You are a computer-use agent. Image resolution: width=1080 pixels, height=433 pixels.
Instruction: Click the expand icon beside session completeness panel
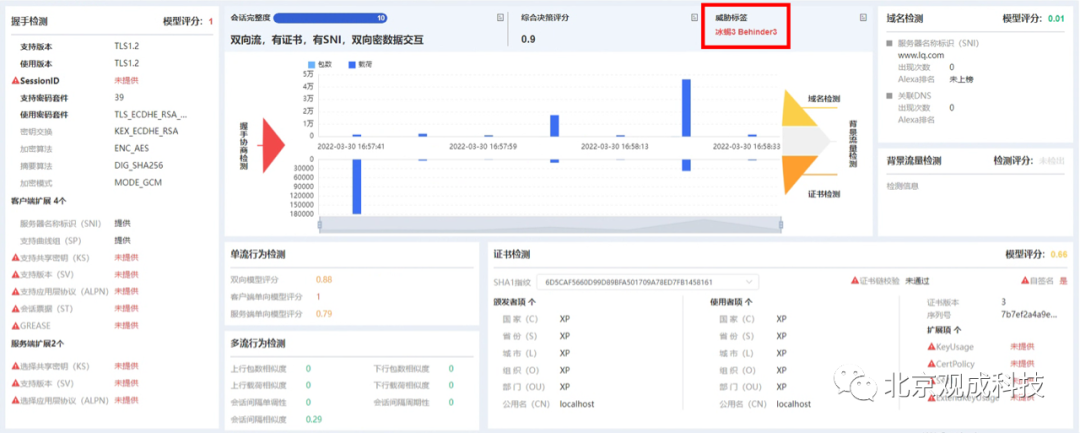(x=501, y=18)
